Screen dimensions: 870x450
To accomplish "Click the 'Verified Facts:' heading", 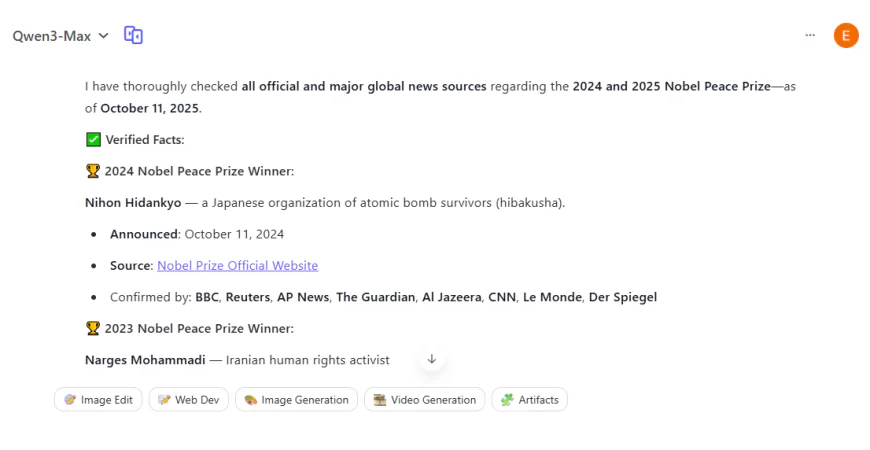I will point(145,140).
